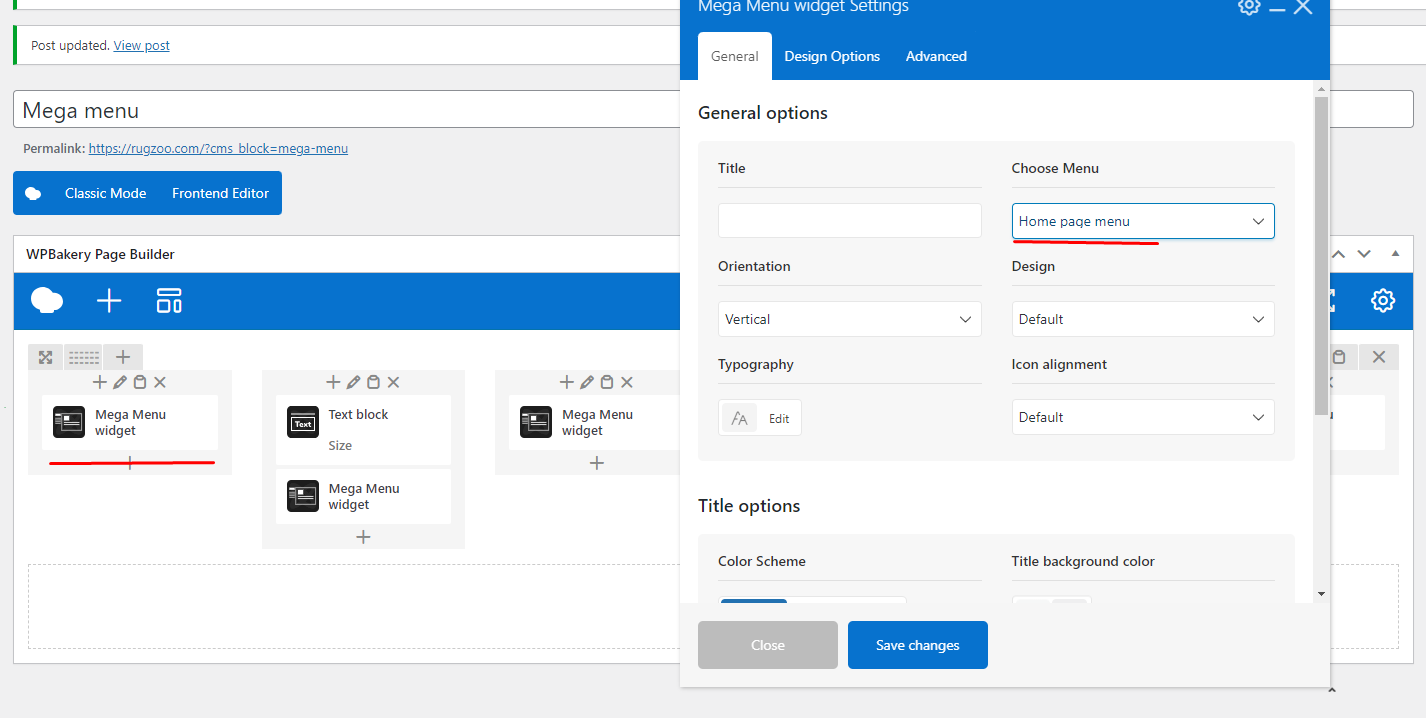Click prepend plus icon above the Text block
This screenshot has height=718, width=1426.
(x=333, y=382)
